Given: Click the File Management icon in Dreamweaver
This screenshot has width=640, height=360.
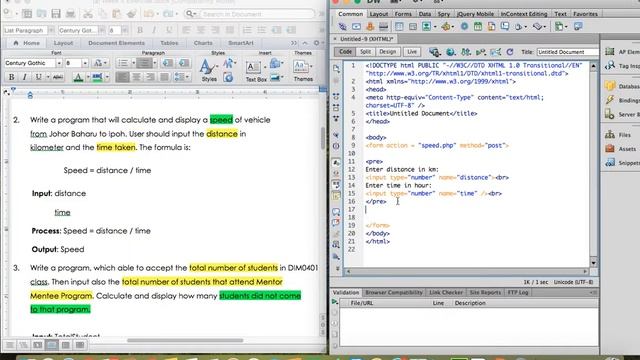Looking at the screenshot, I should 466,52.
